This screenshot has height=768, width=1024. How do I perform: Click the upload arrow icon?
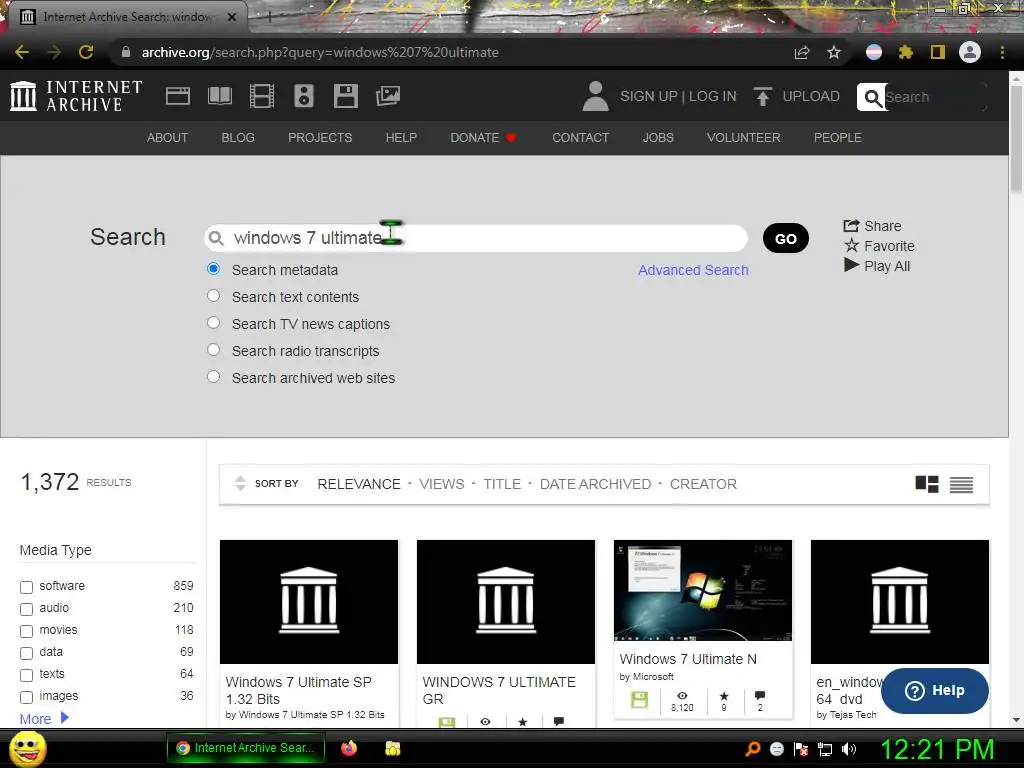click(762, 96)
